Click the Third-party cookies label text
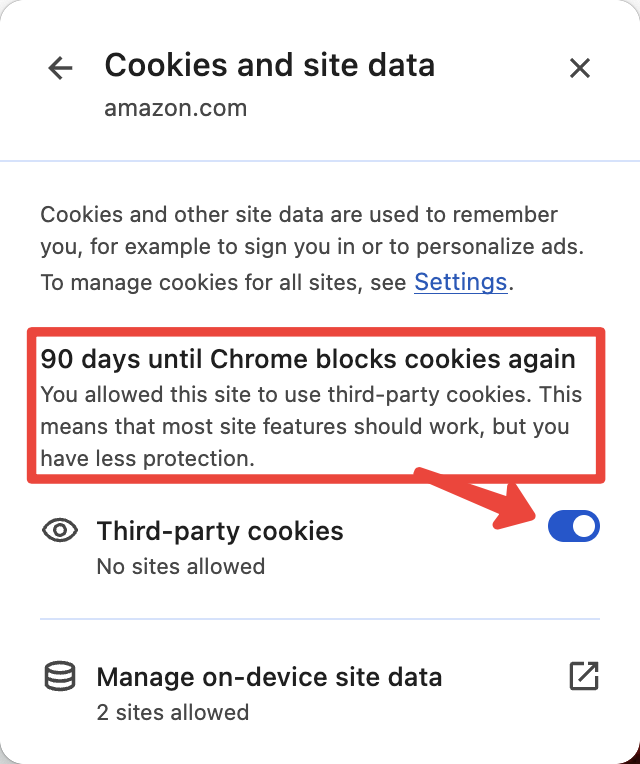The image size is (640, 764). [220, 531]
